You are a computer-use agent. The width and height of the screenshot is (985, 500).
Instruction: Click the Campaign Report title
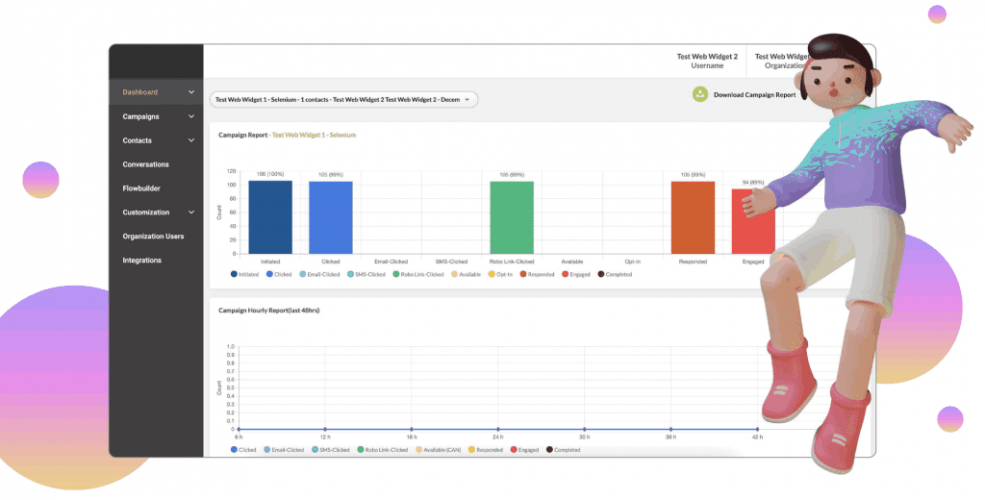click(x=243, y=135)
